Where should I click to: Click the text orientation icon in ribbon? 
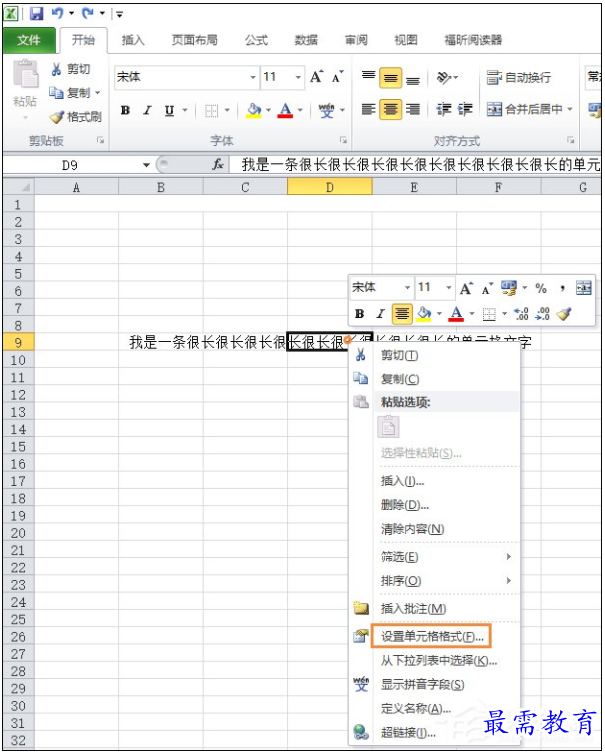pos(444,77)
